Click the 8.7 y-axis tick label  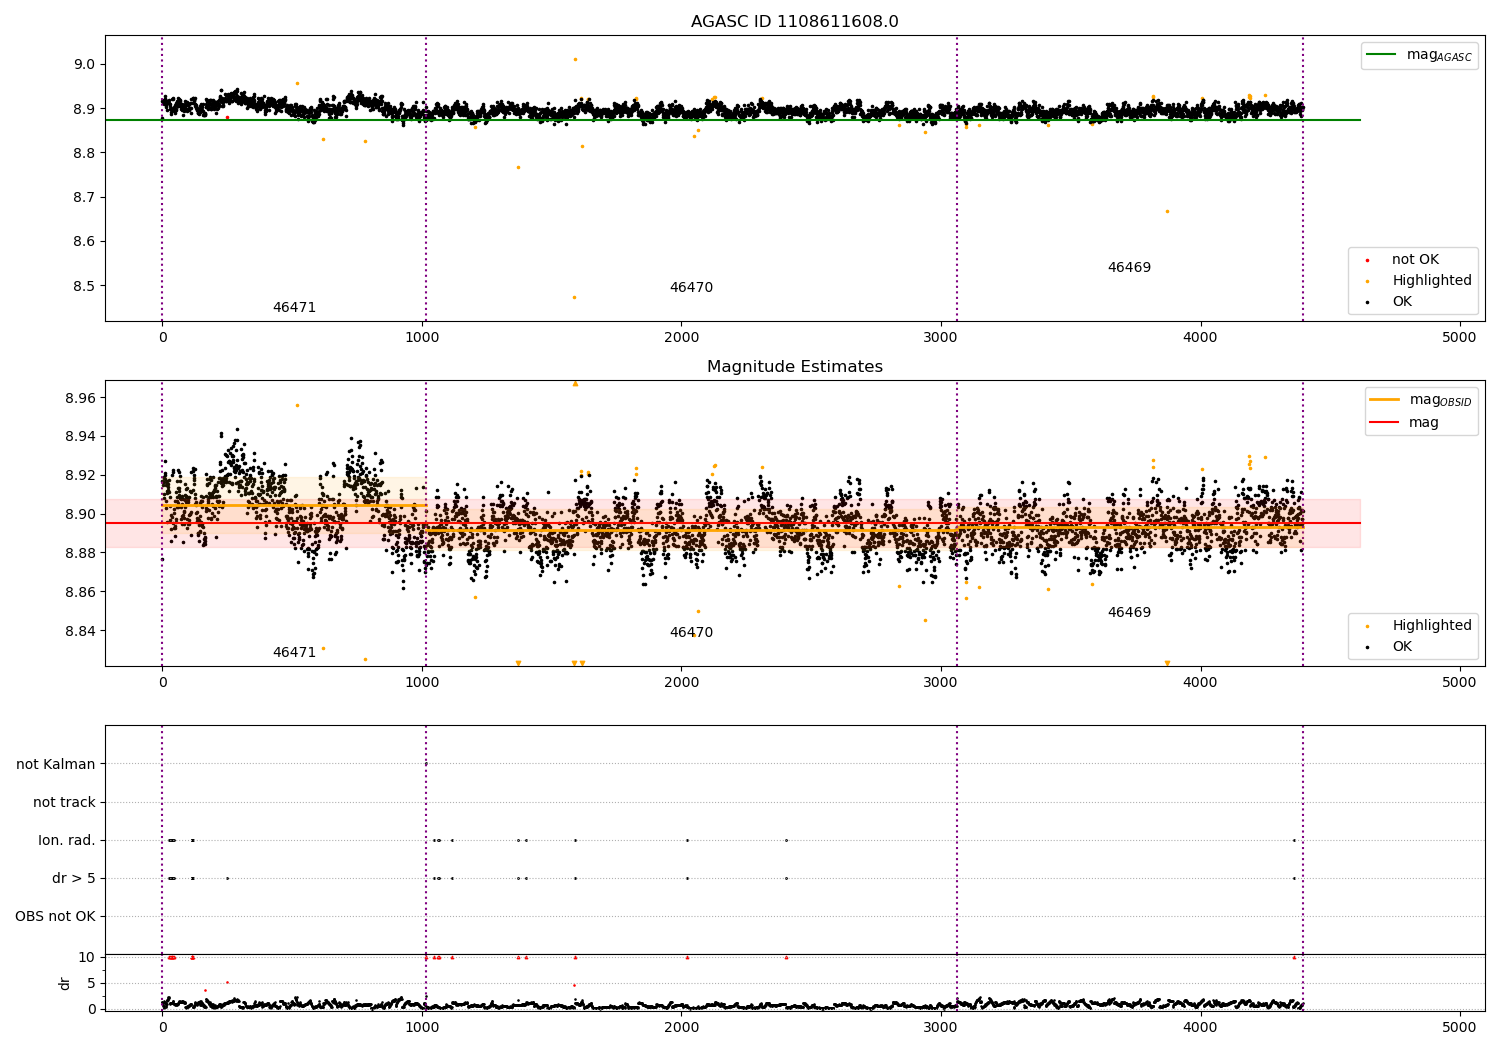click(x=84, y=198)
